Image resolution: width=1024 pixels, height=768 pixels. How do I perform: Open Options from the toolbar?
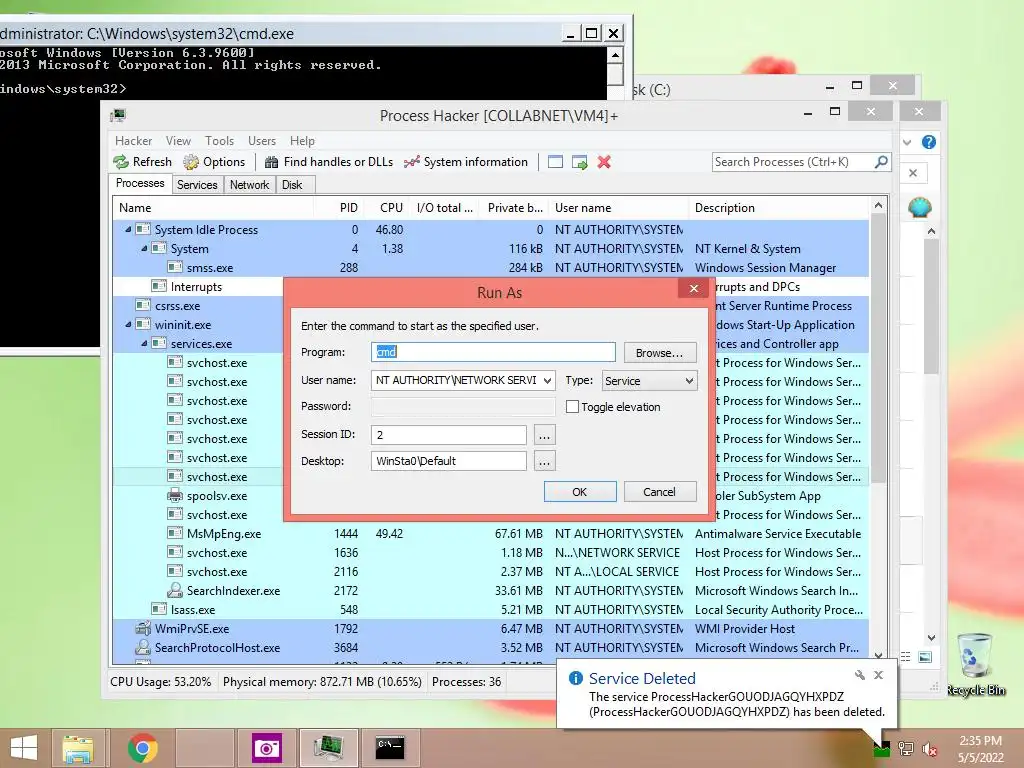tap(214, 162)
